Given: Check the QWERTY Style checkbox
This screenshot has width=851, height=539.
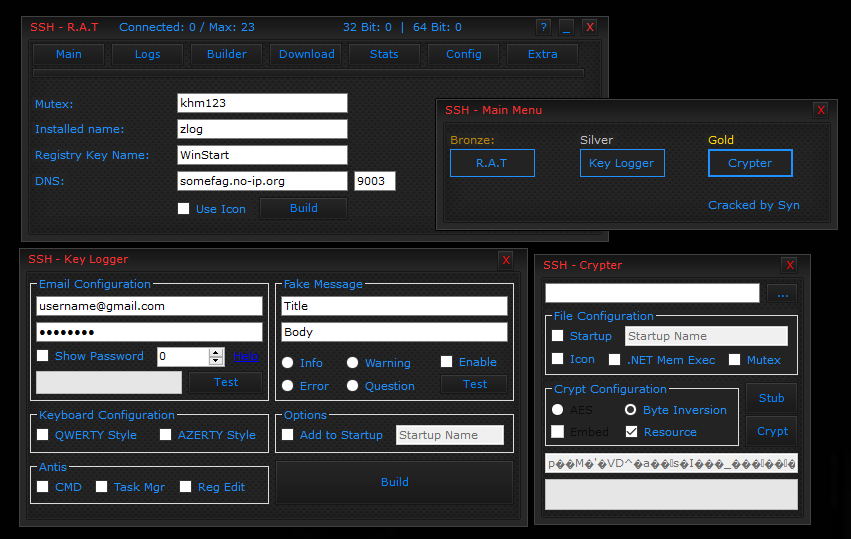Looking at the screenshot, I should pyautogui.click(x=42, y=435).
